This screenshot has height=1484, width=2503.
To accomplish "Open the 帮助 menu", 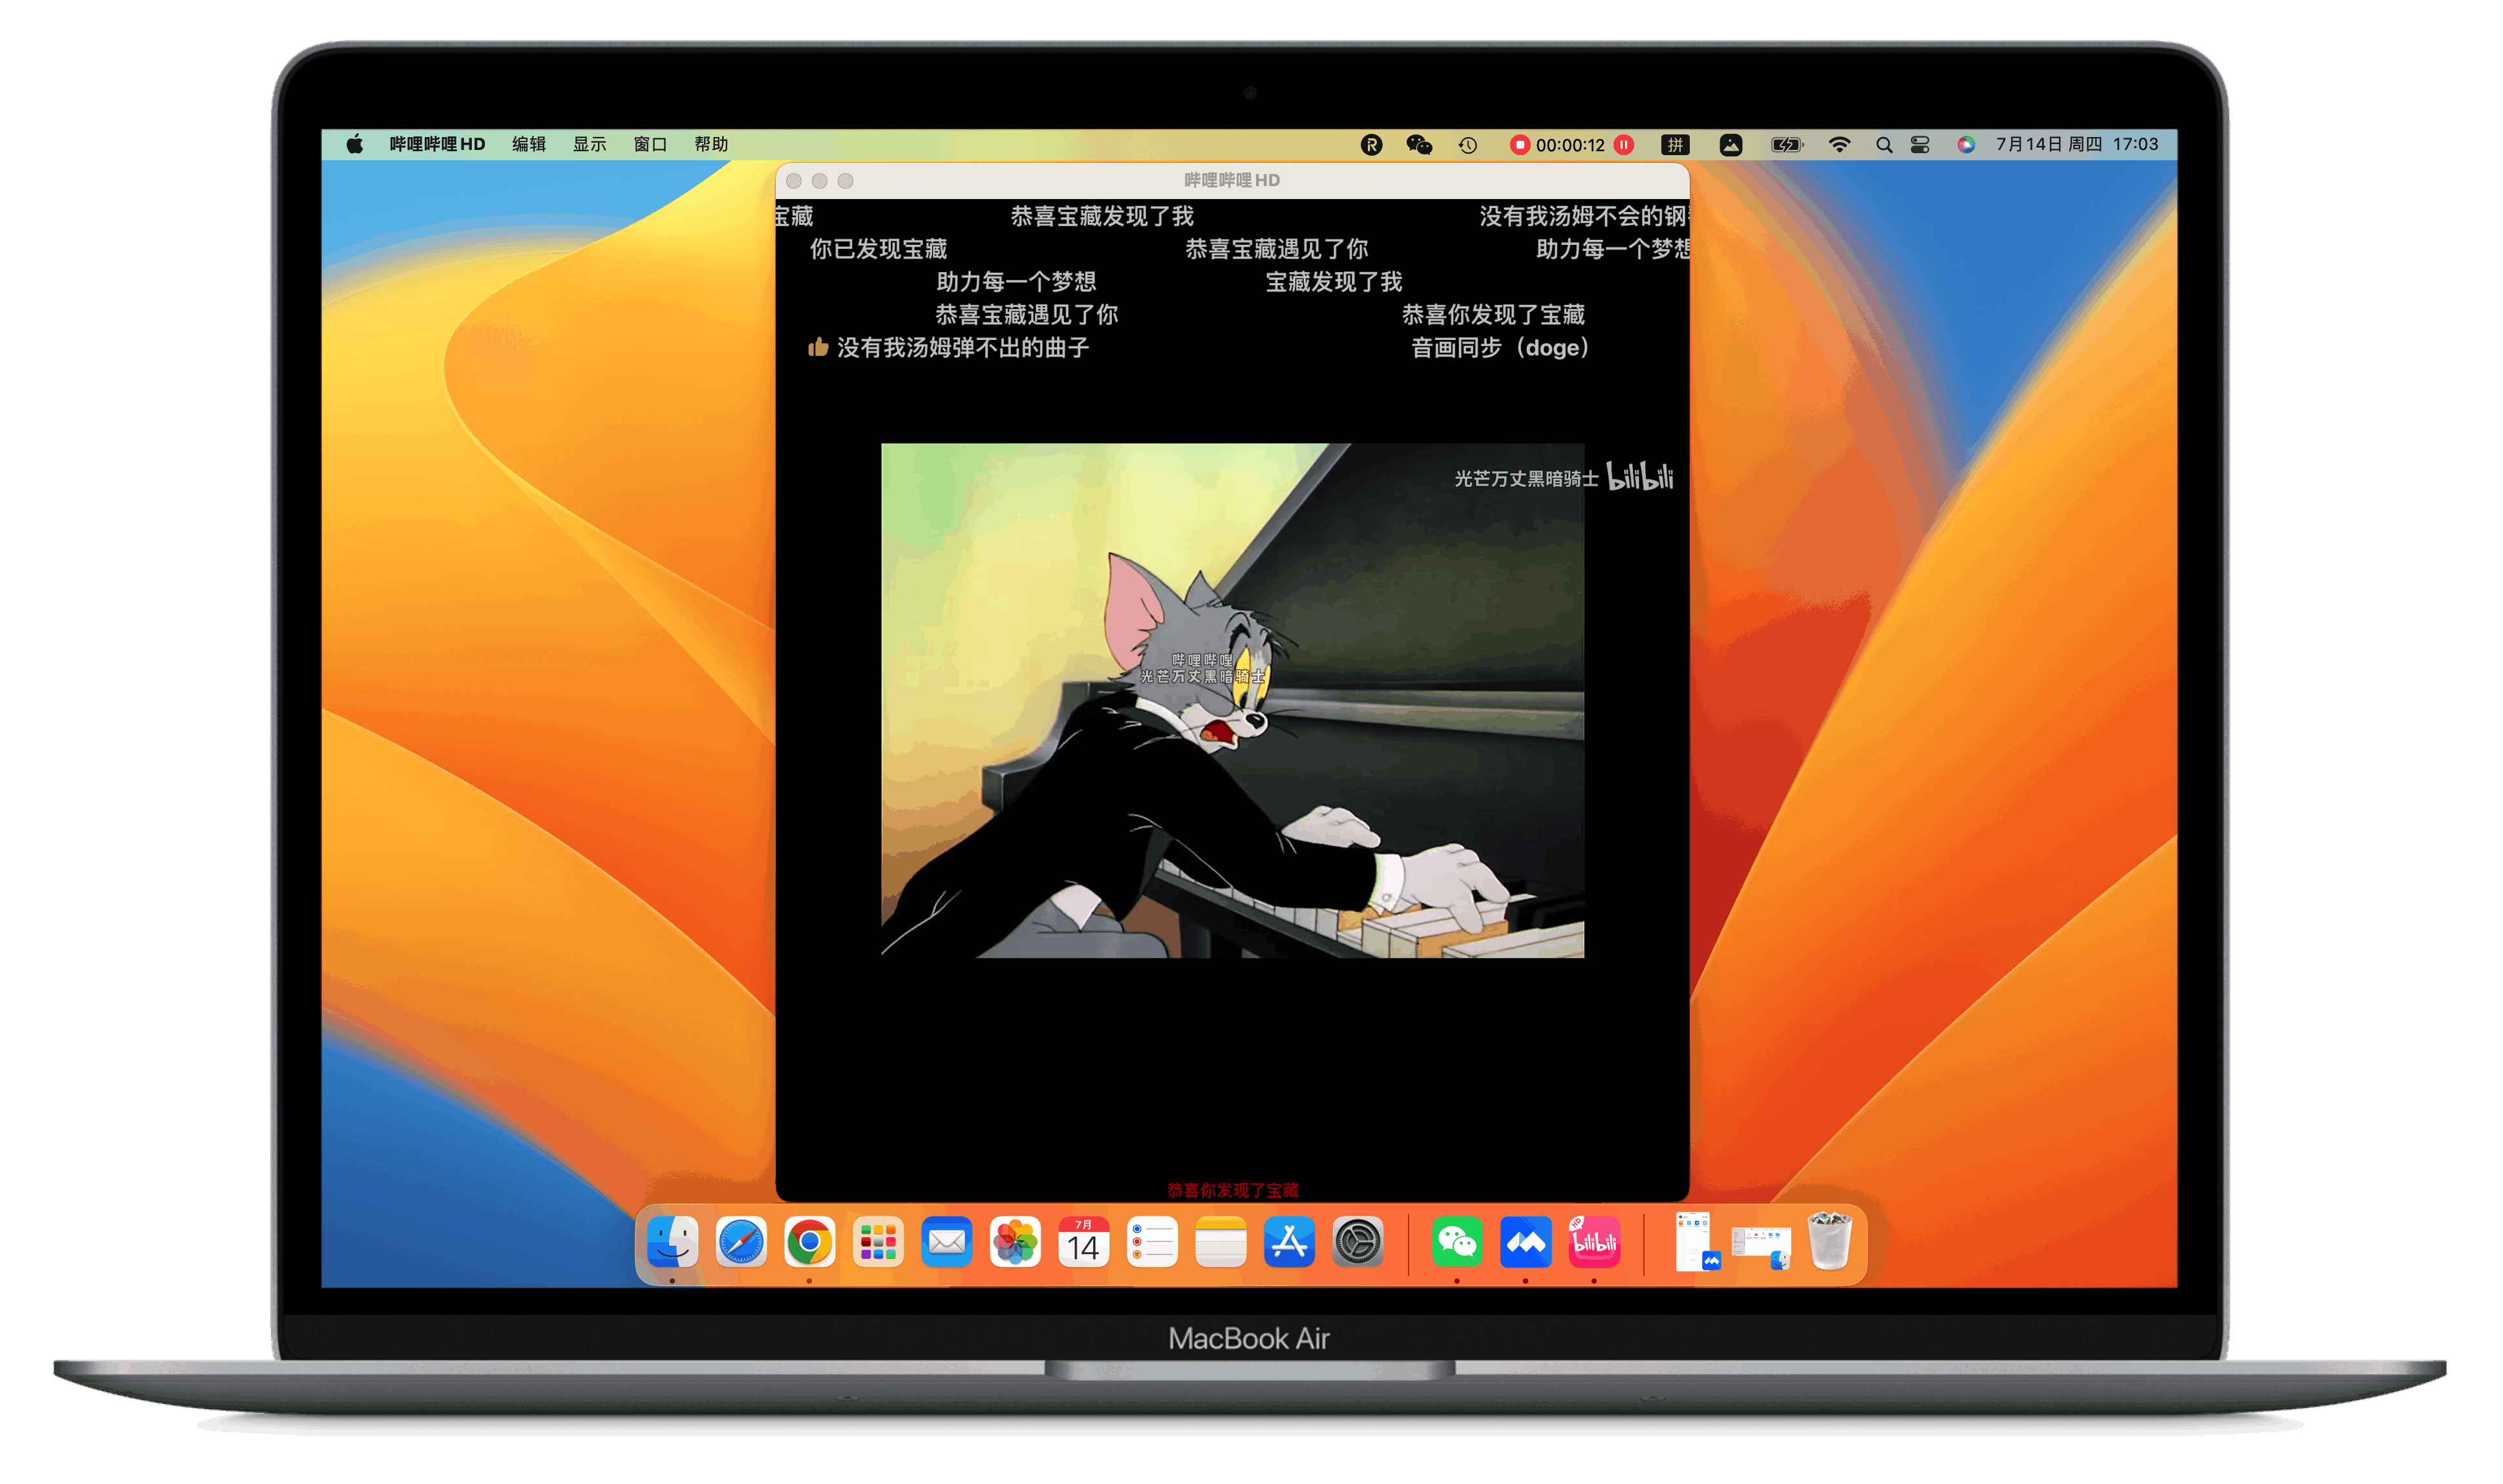I will click(711, 144).
